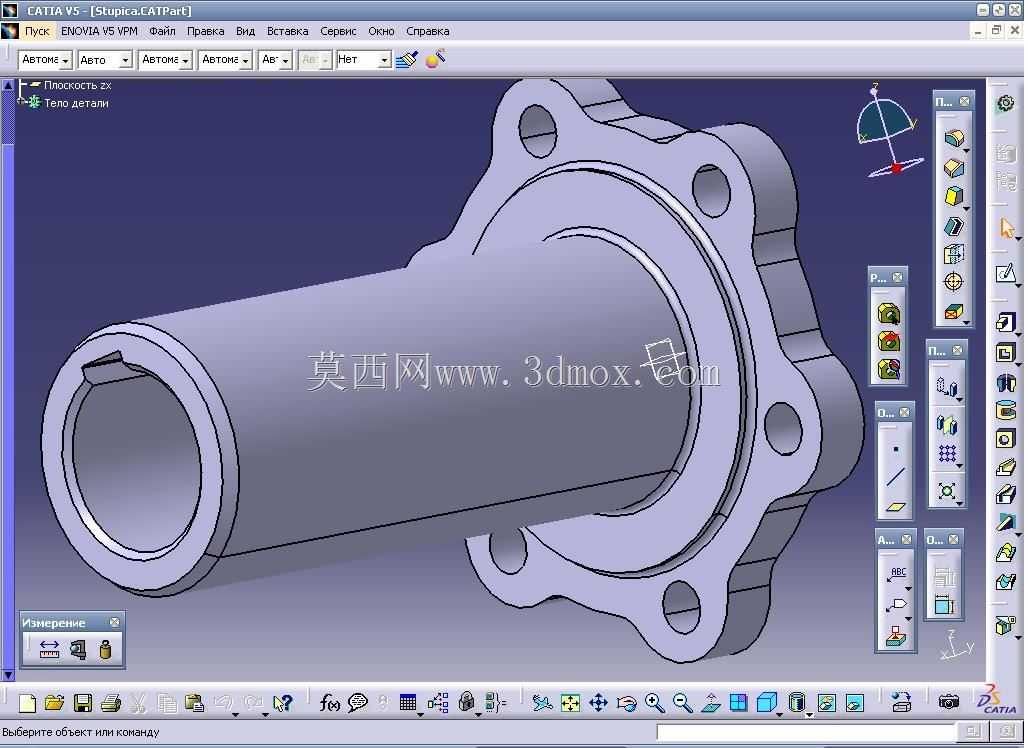Select the Тело детали tree node
The height and width of the screenshot is (748, 1028).
pos(76,103)
